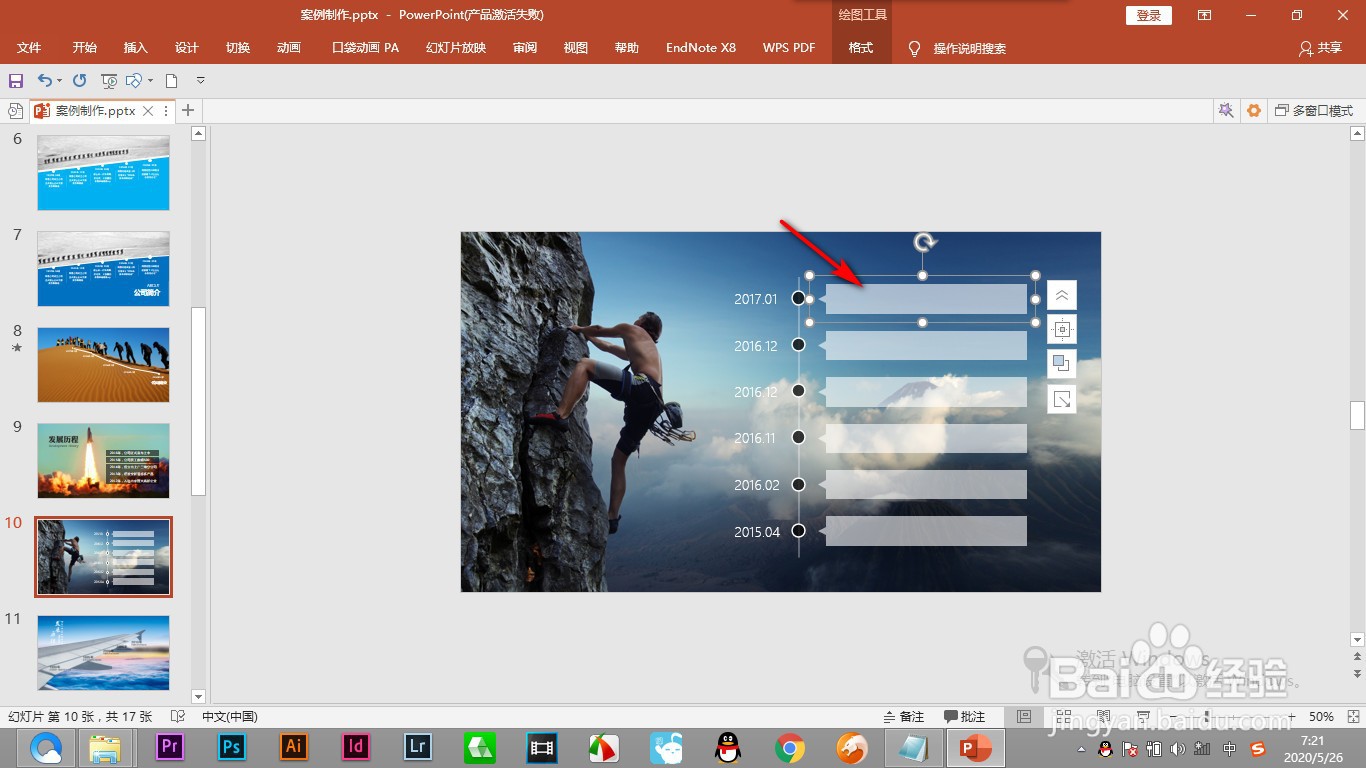Create a new blank document icon

tap(172, 80)
